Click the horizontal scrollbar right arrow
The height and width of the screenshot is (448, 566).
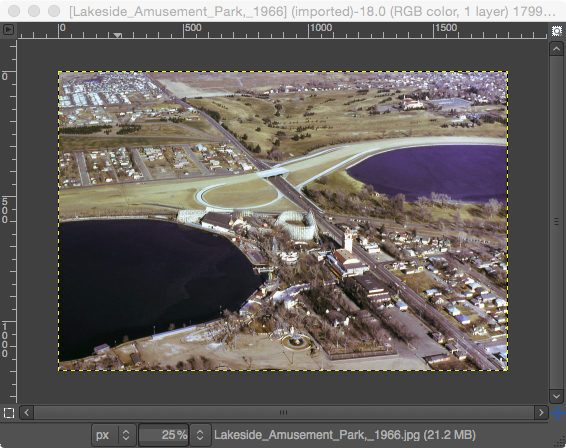point(541,412)
